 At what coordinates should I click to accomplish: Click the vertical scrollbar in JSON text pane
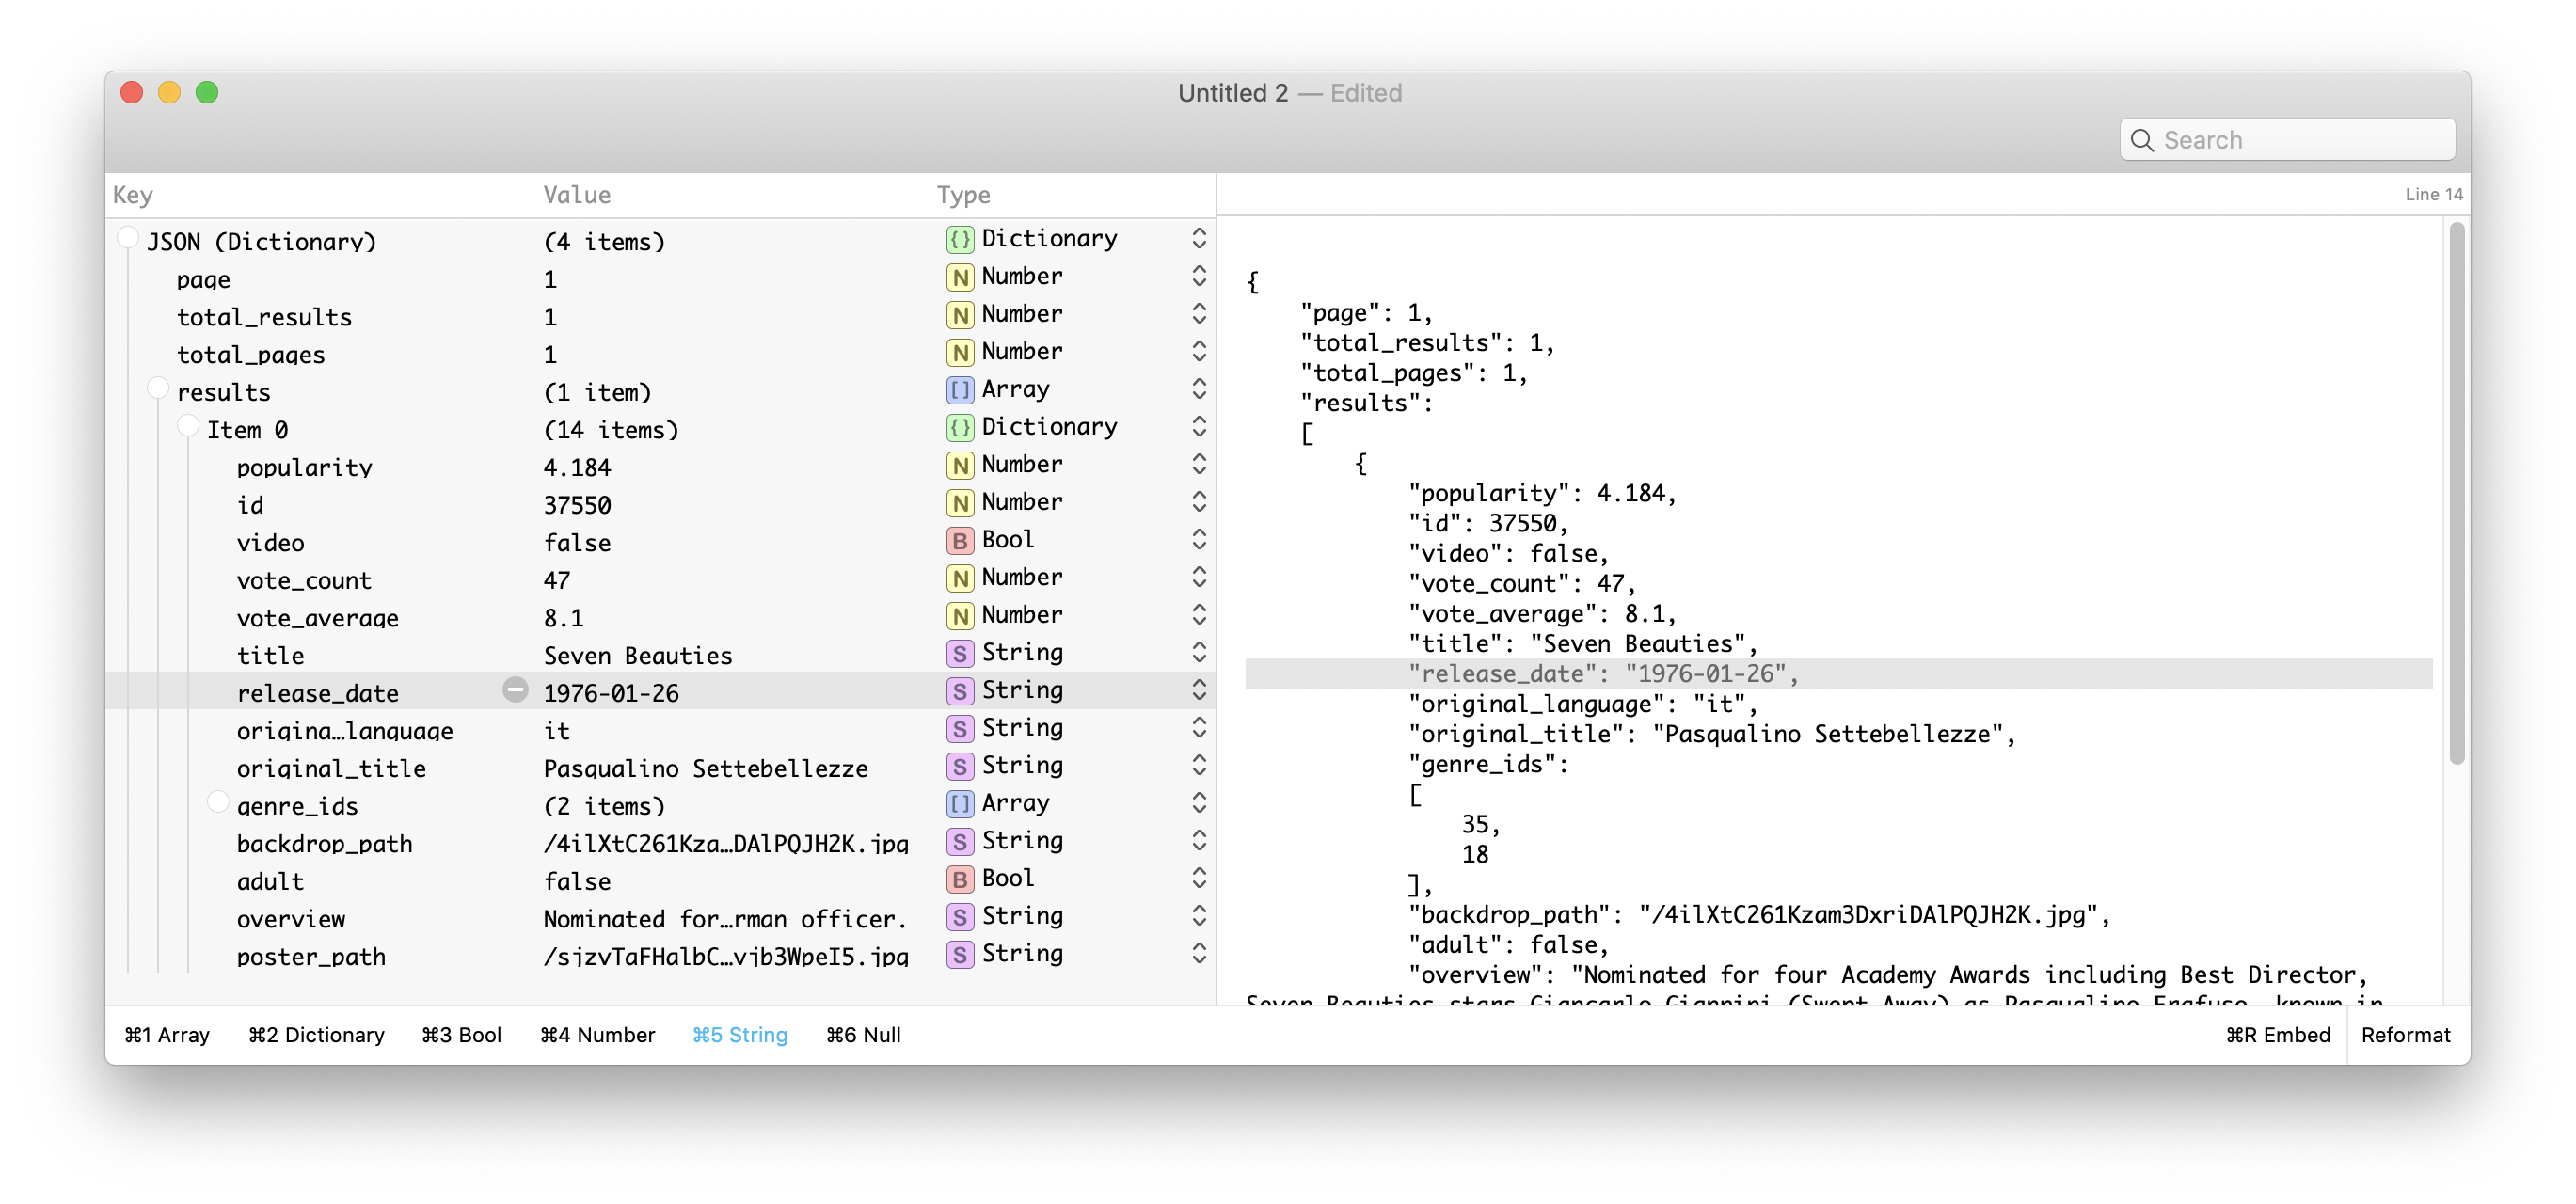pos(2456,494)
